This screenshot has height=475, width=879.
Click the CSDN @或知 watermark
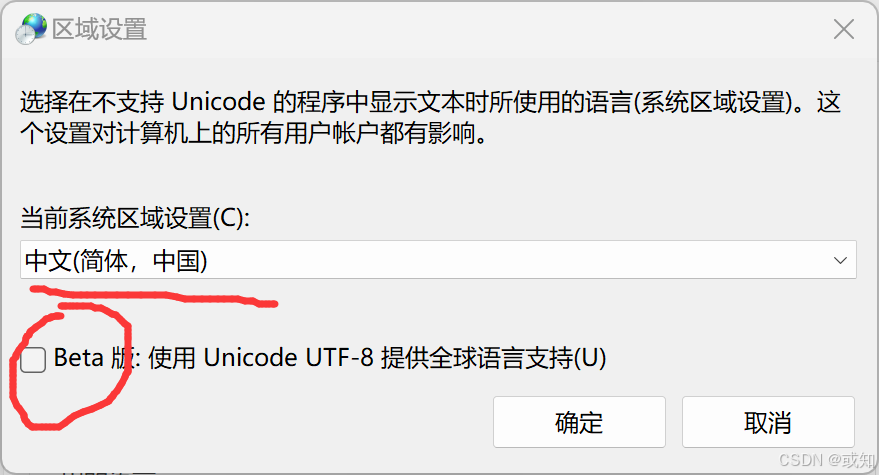coord(826,460)
